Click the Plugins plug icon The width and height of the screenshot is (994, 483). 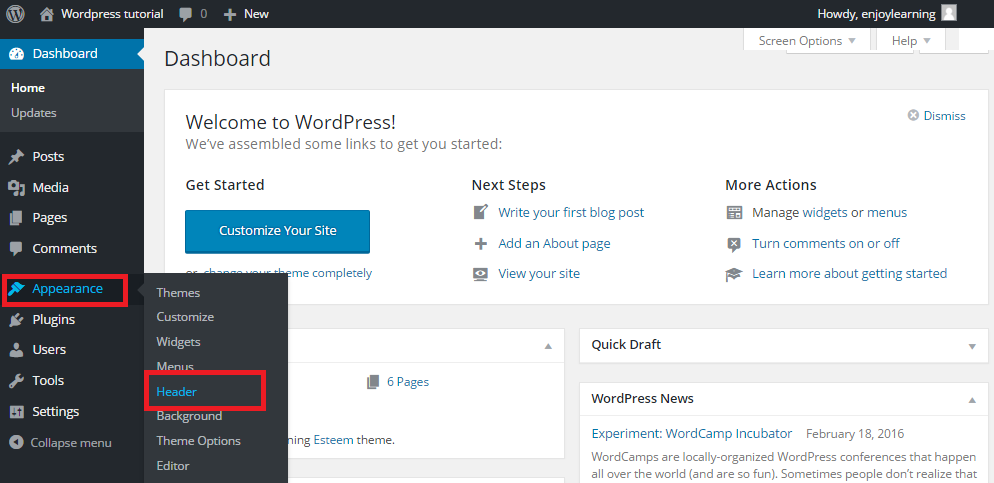[16, 319]
